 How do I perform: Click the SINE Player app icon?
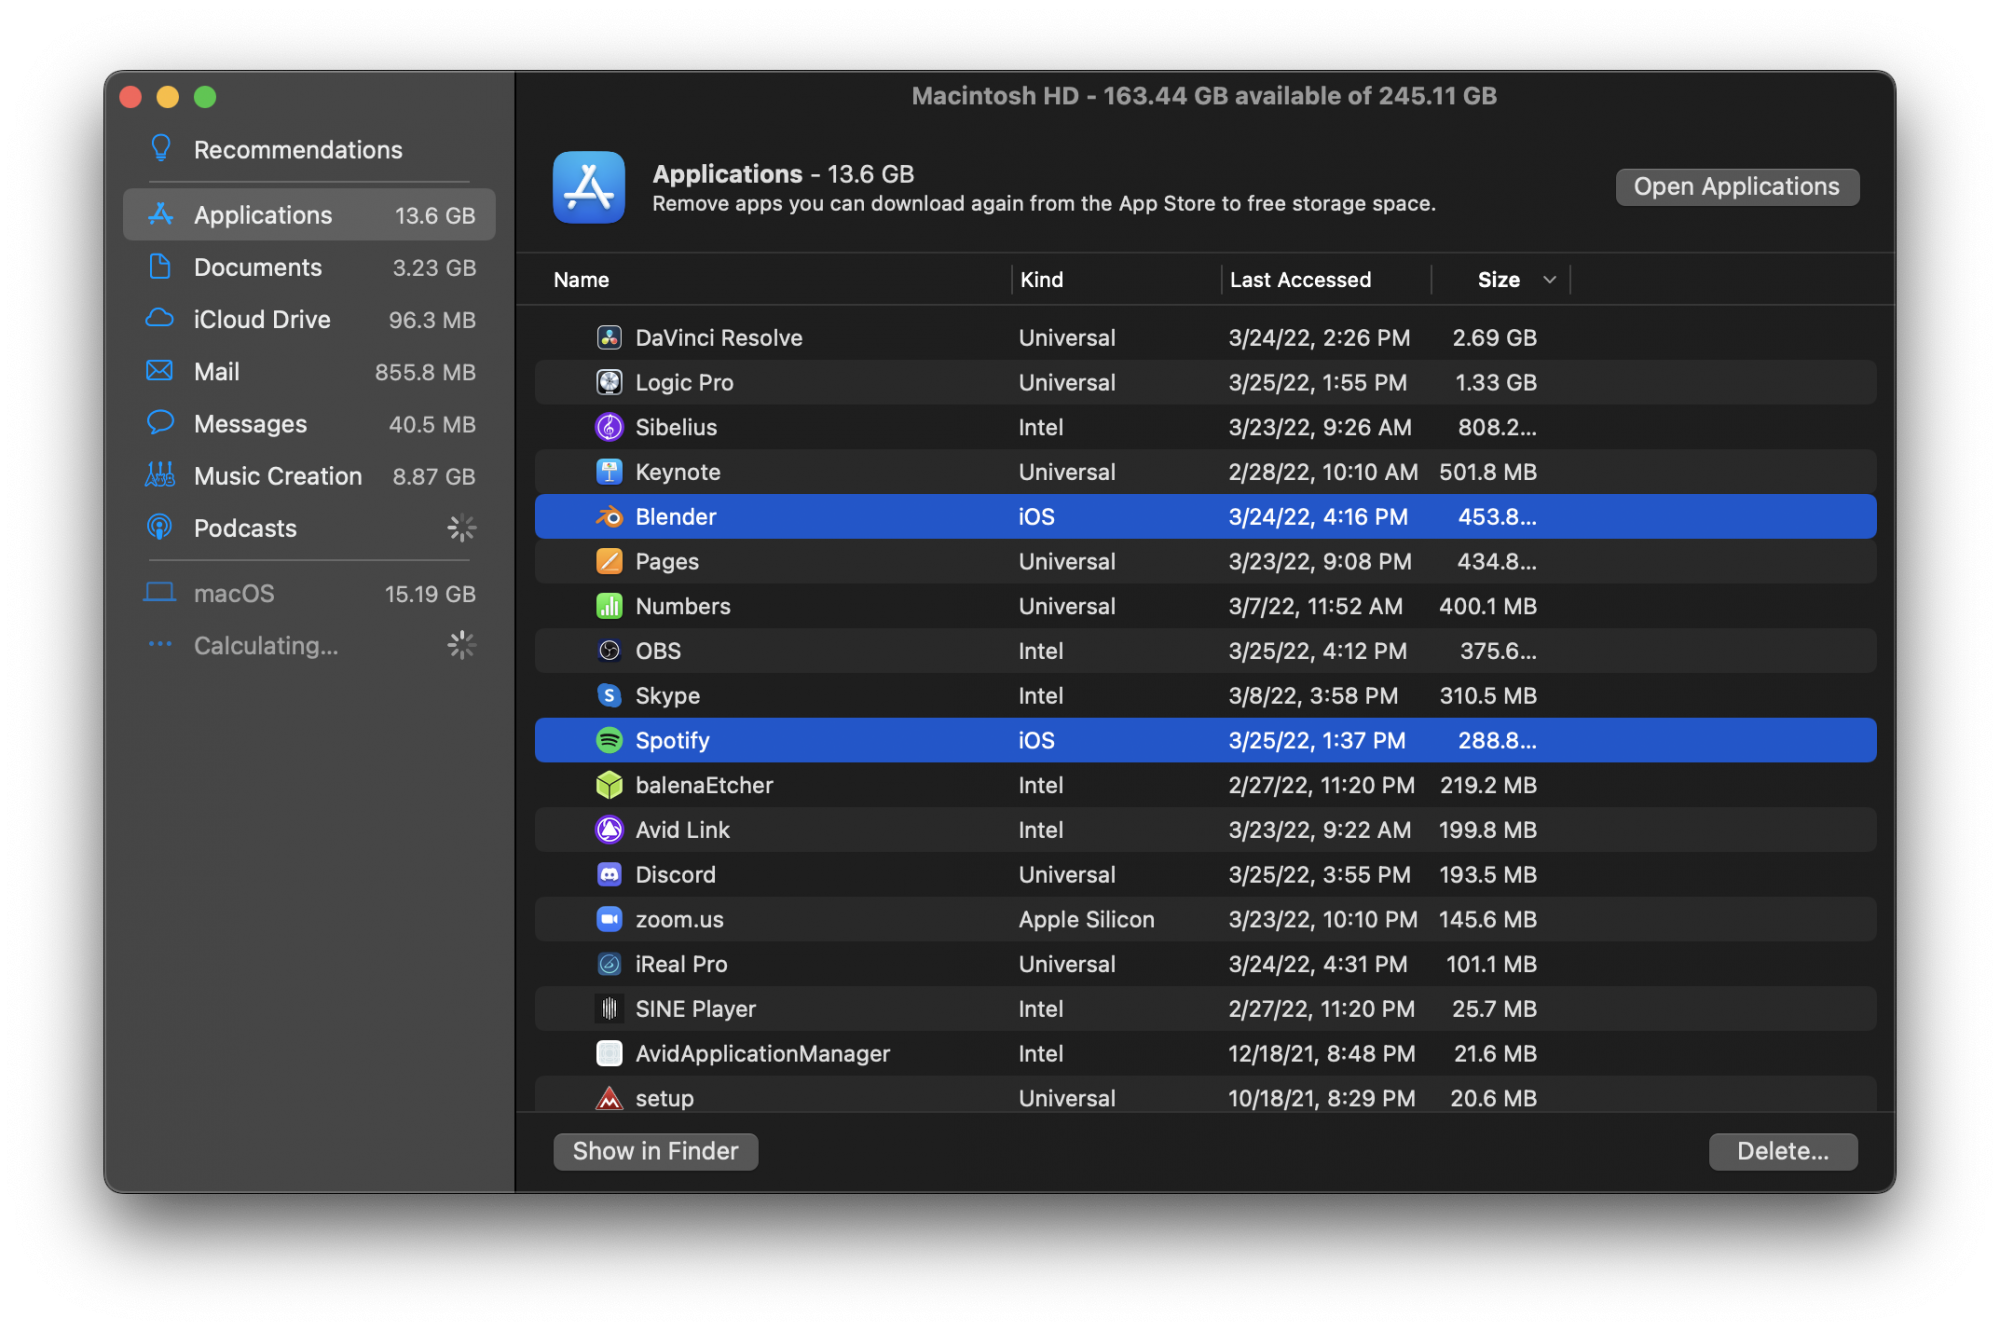coord(609,1009)
